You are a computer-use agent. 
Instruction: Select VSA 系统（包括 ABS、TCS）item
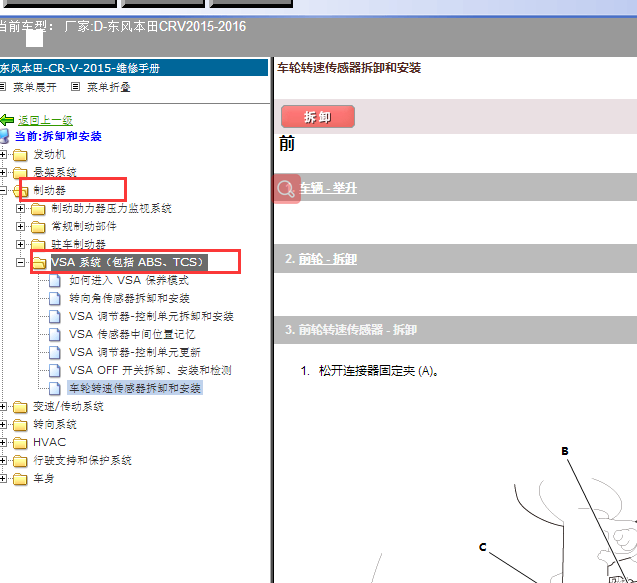[x=129, y=262]
